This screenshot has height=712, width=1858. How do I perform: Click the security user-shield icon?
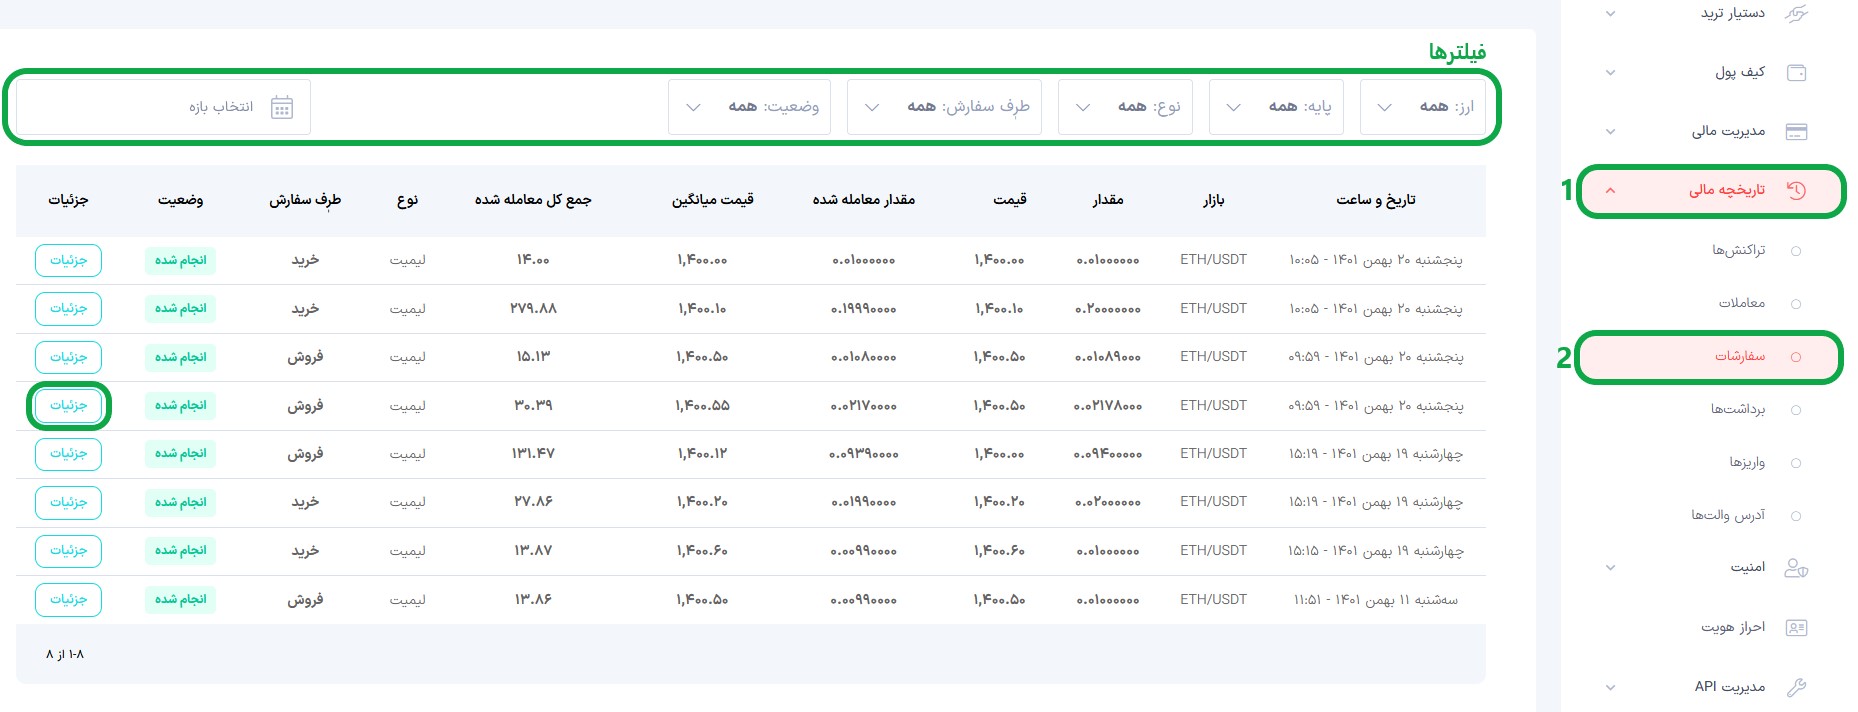coord(1796,568)
